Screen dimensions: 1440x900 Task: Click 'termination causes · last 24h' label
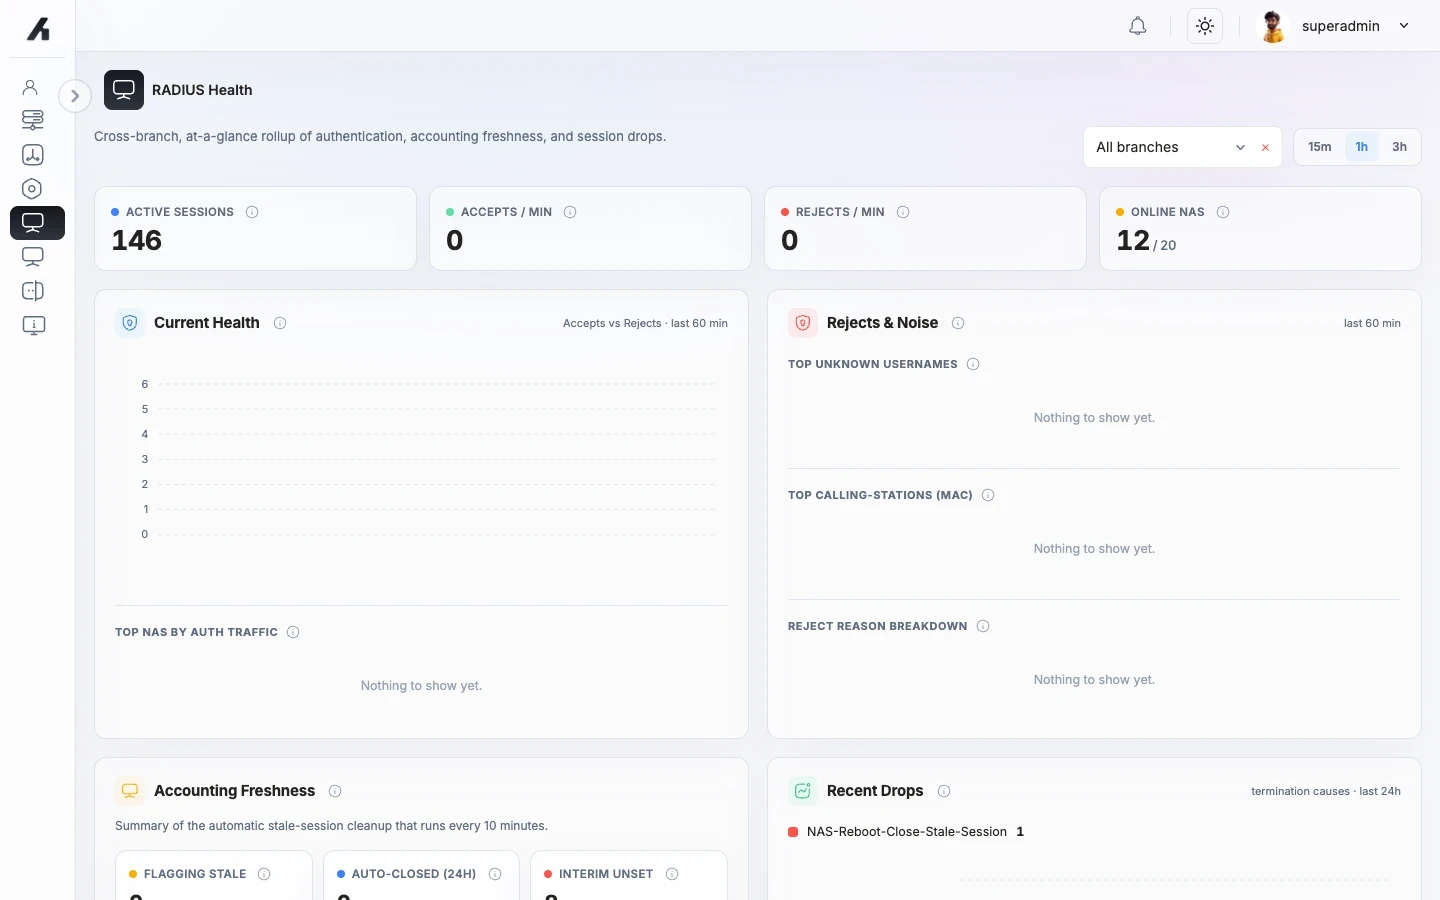(x=1326, y=791)
